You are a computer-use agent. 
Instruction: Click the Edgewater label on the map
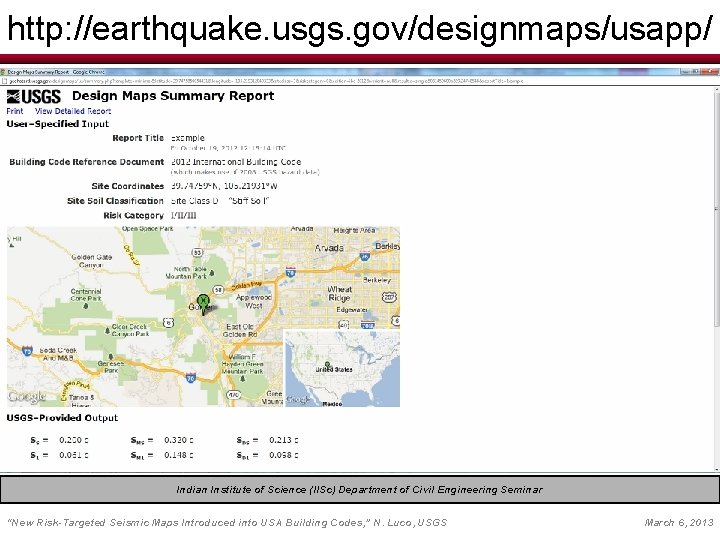(x=352, y=310)
